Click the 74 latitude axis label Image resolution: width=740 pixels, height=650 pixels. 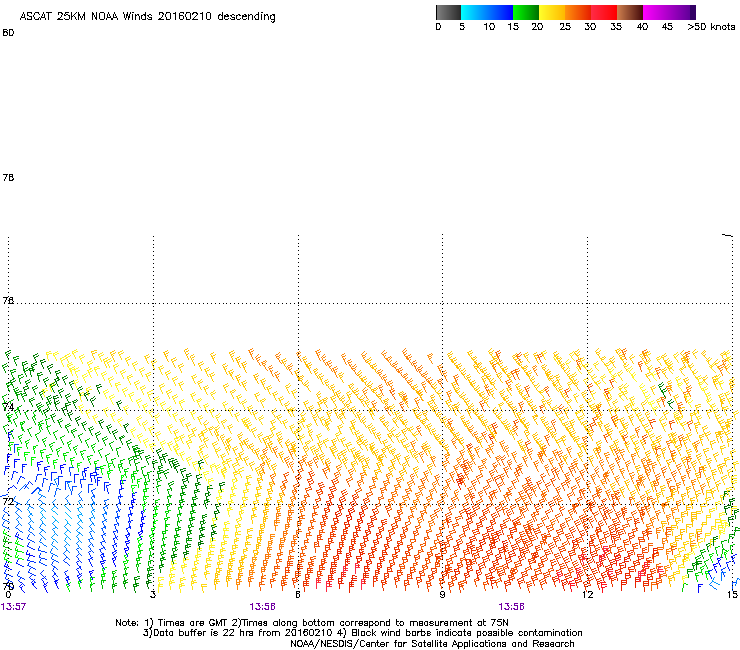point(8,407)
